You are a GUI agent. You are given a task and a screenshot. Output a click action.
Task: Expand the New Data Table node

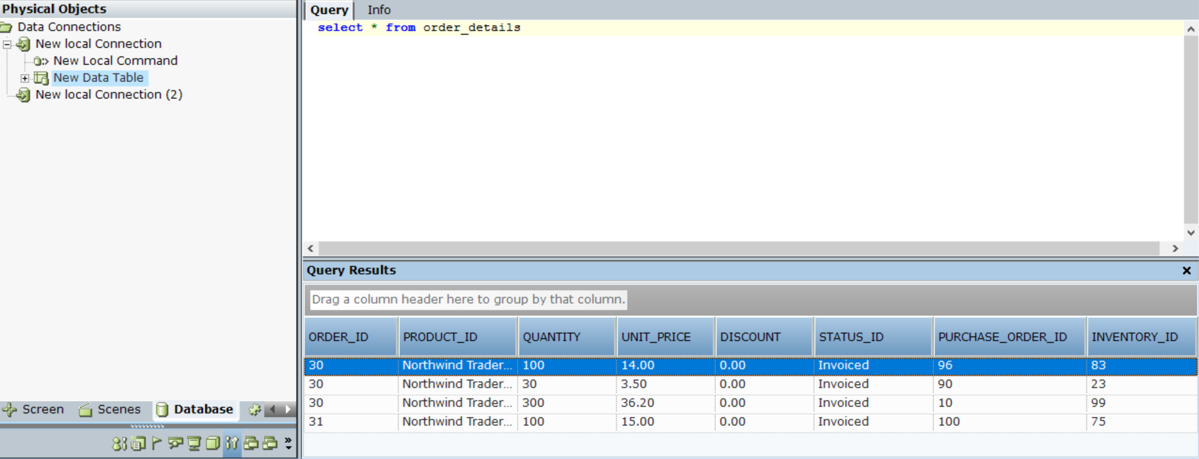tap(25, 78)
